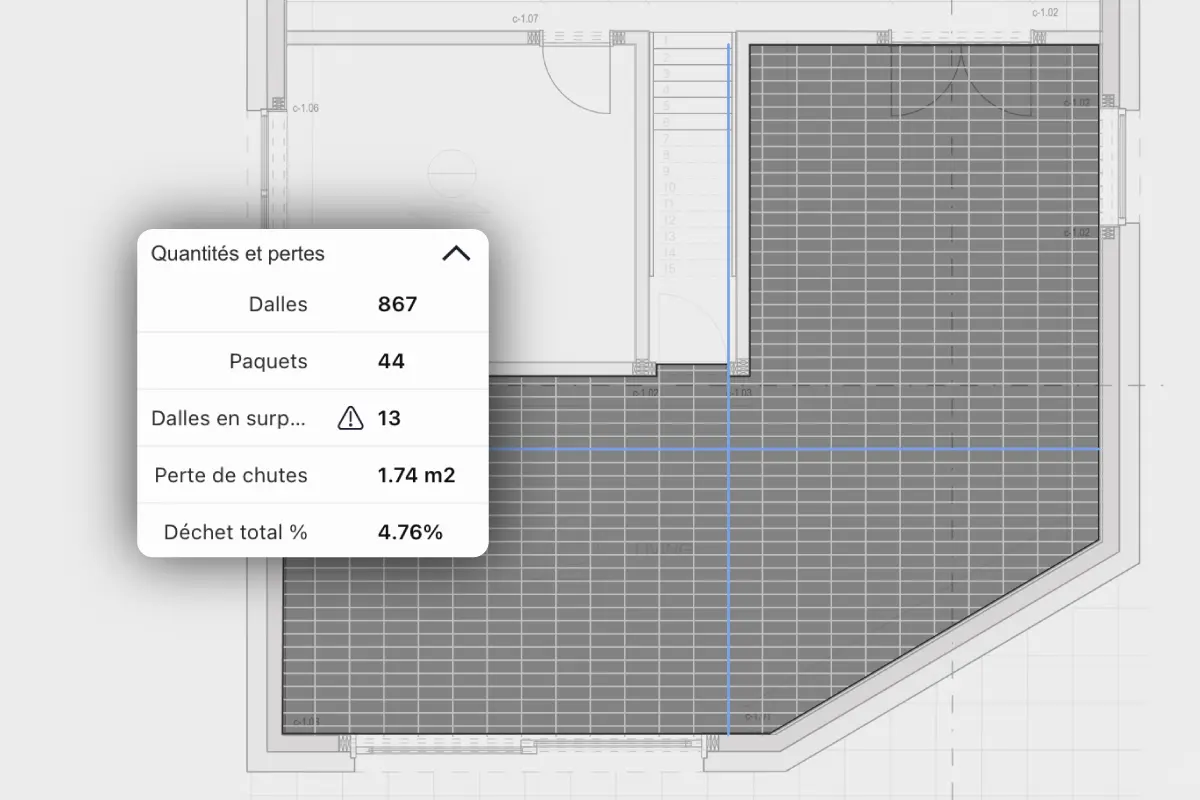Select the Perte de chutes label
1200x800 pixels.
231,475
